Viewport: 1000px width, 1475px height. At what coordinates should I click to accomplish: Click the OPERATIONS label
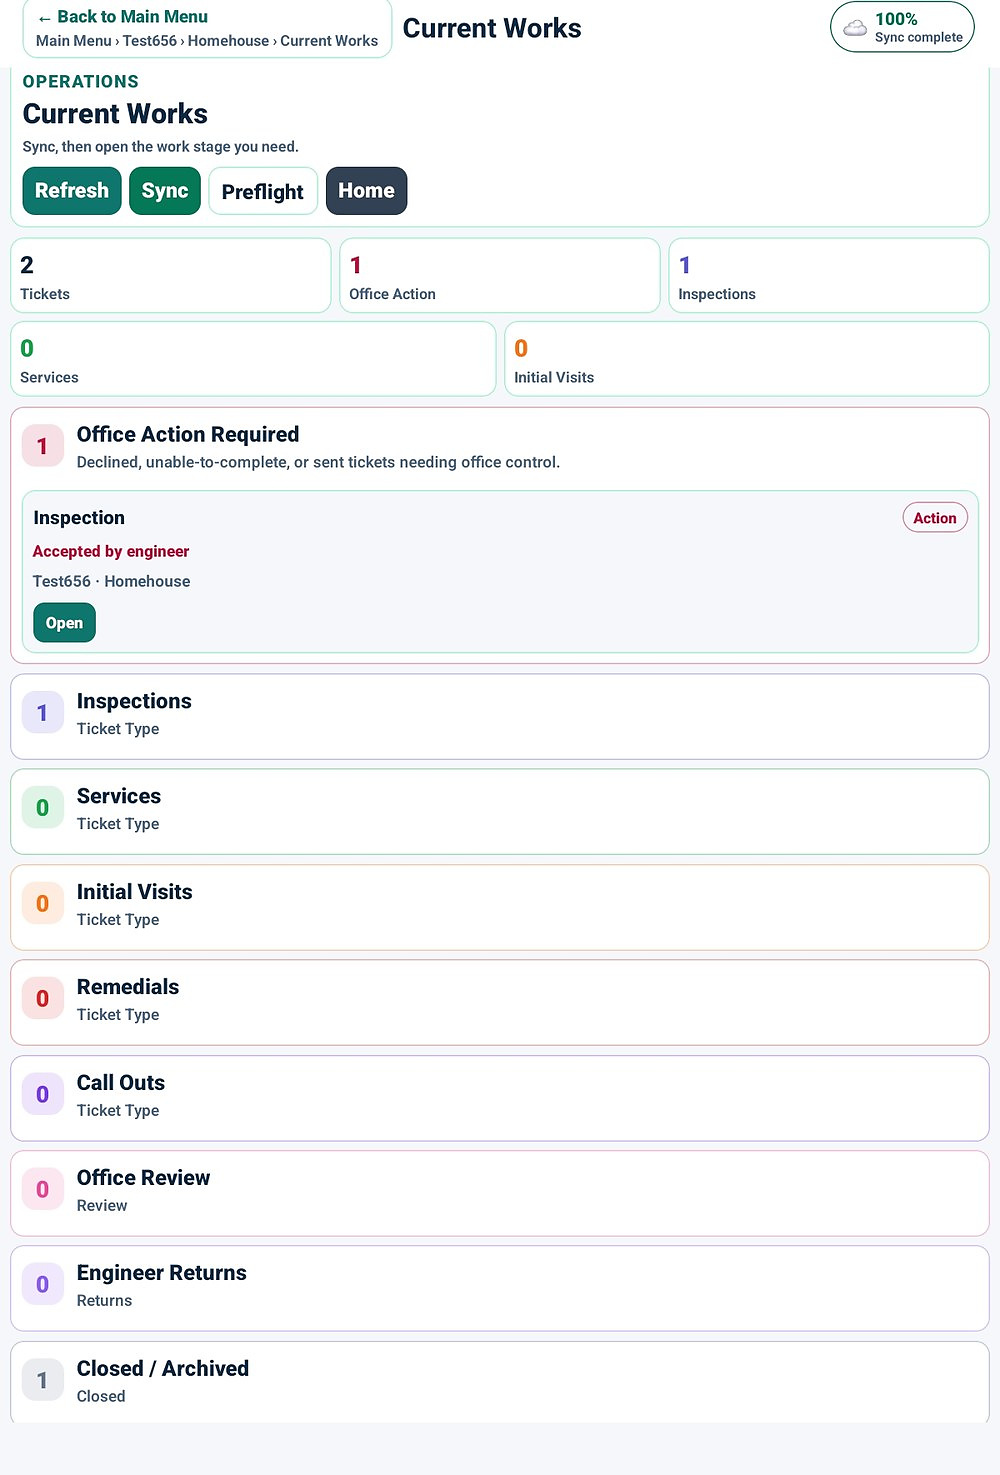(81, 82)
